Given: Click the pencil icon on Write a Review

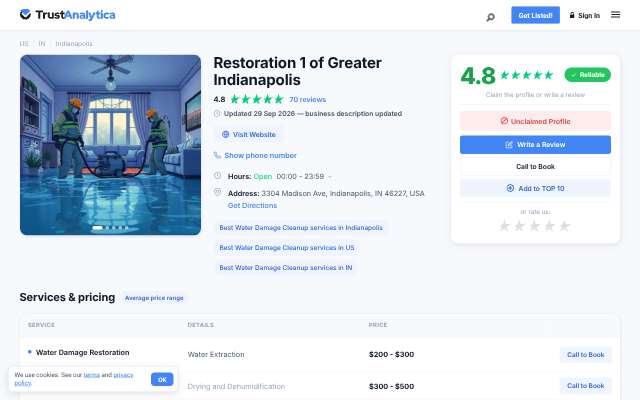Looking at the screenshot, I should [x=509, y=144].
